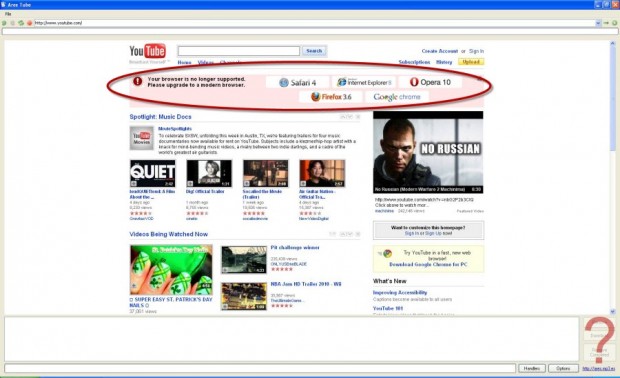Click the SUPER EASY ST. PATRICK'S DAY NAILS link
Screen dimensions: 620x378
171,302
